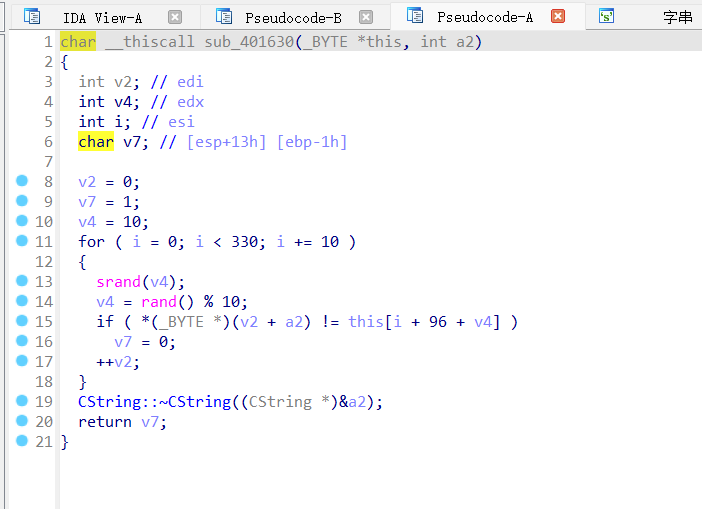Click the function name sub_401630
The width and height of the screenshot is (702, 509).
248,42
